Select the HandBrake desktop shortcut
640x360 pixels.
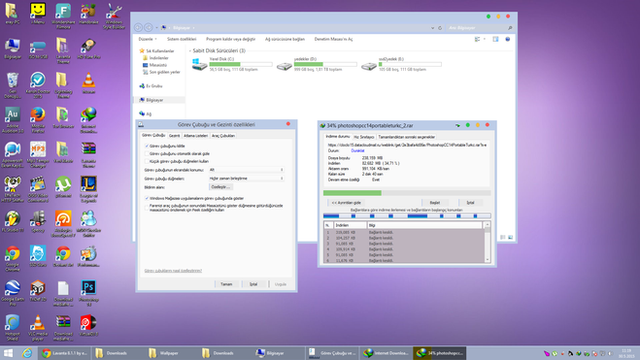pyautogui.click(x=89, y=14)
